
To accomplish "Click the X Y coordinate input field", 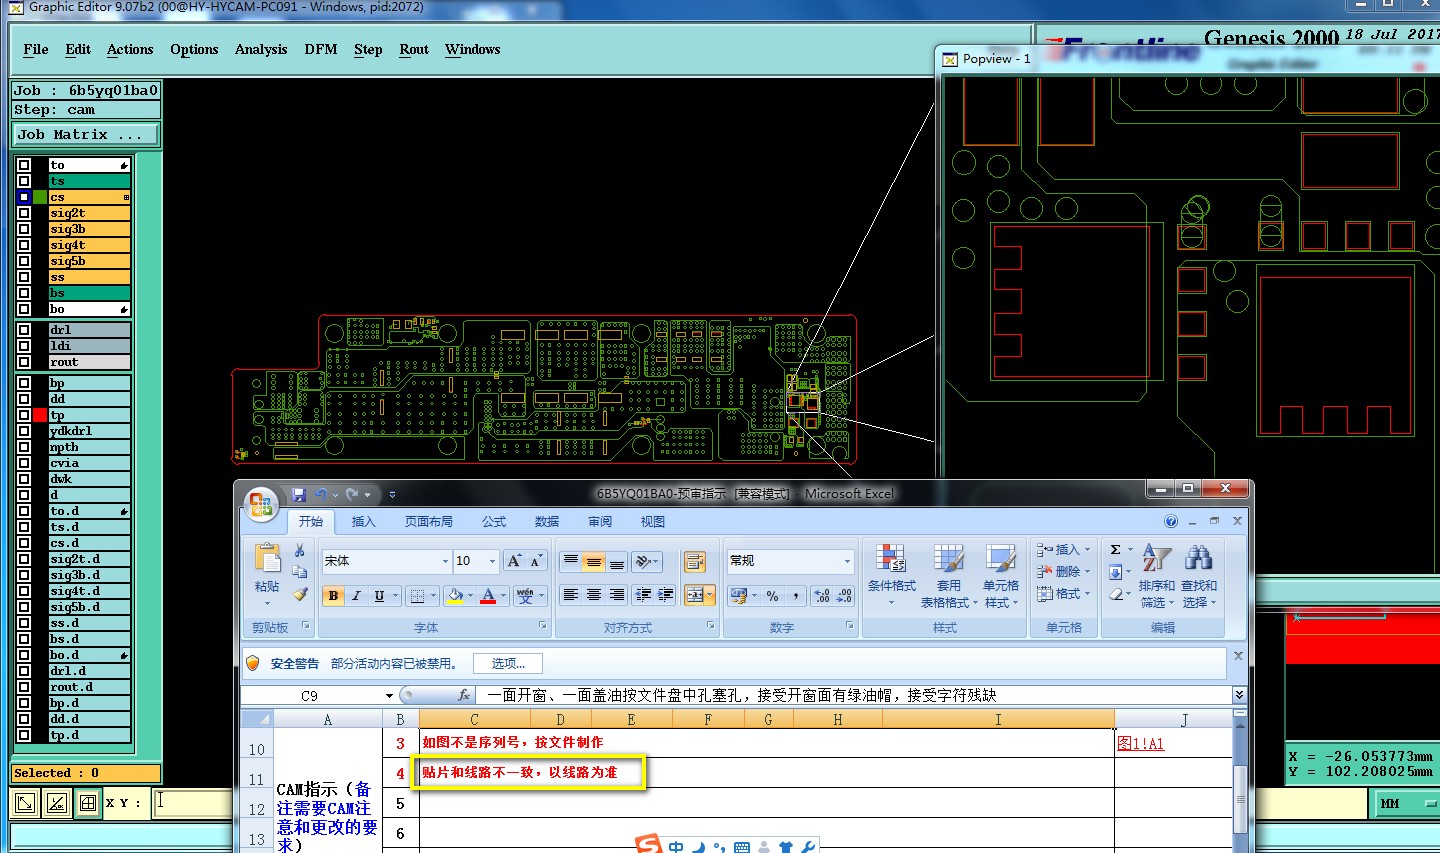I will [193, 802].
